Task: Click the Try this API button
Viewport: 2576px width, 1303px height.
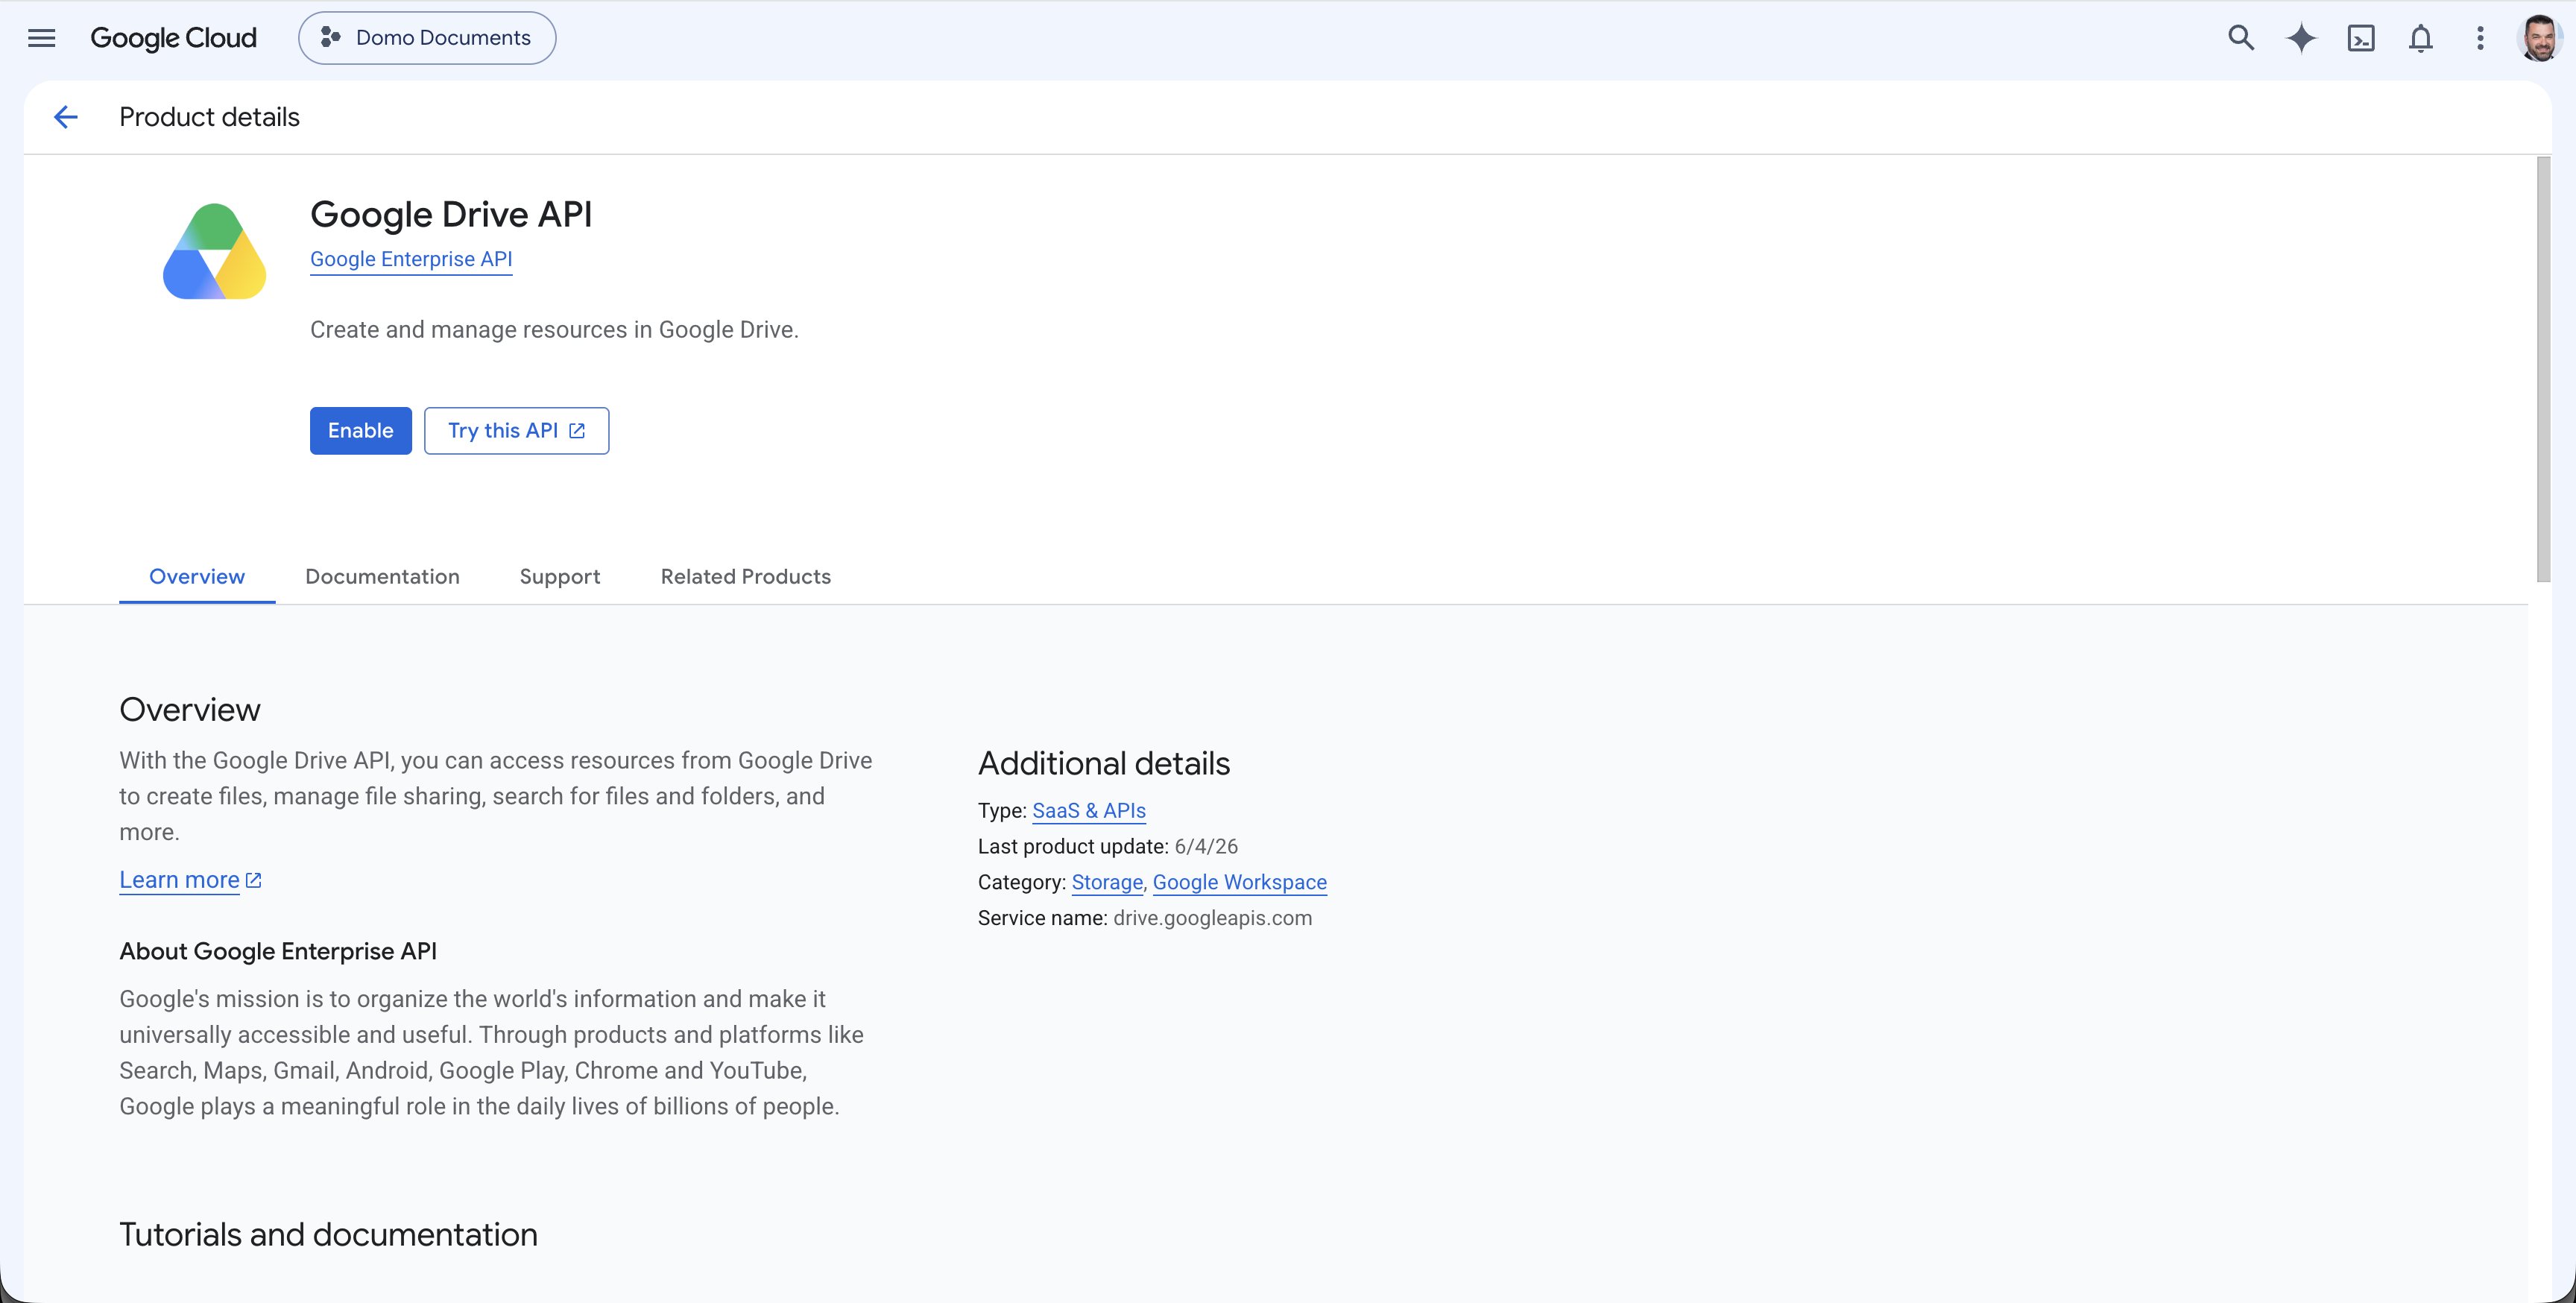Action: pyautogui.click(x=516, y=430)
